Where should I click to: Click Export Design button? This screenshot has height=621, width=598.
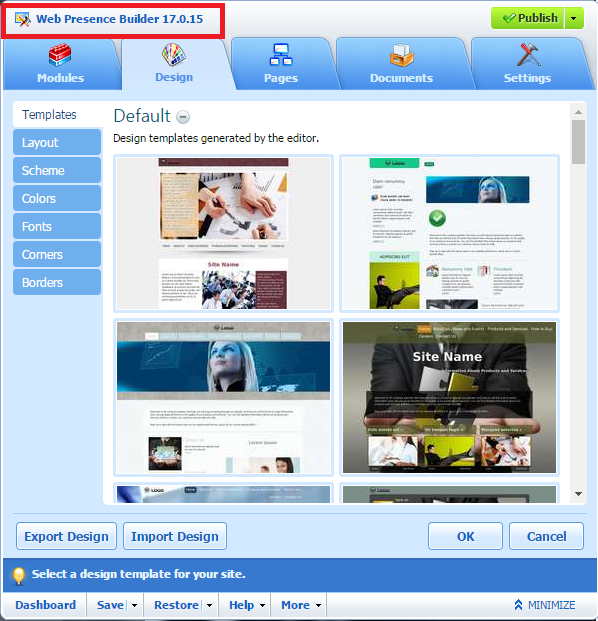pos(67,536)
